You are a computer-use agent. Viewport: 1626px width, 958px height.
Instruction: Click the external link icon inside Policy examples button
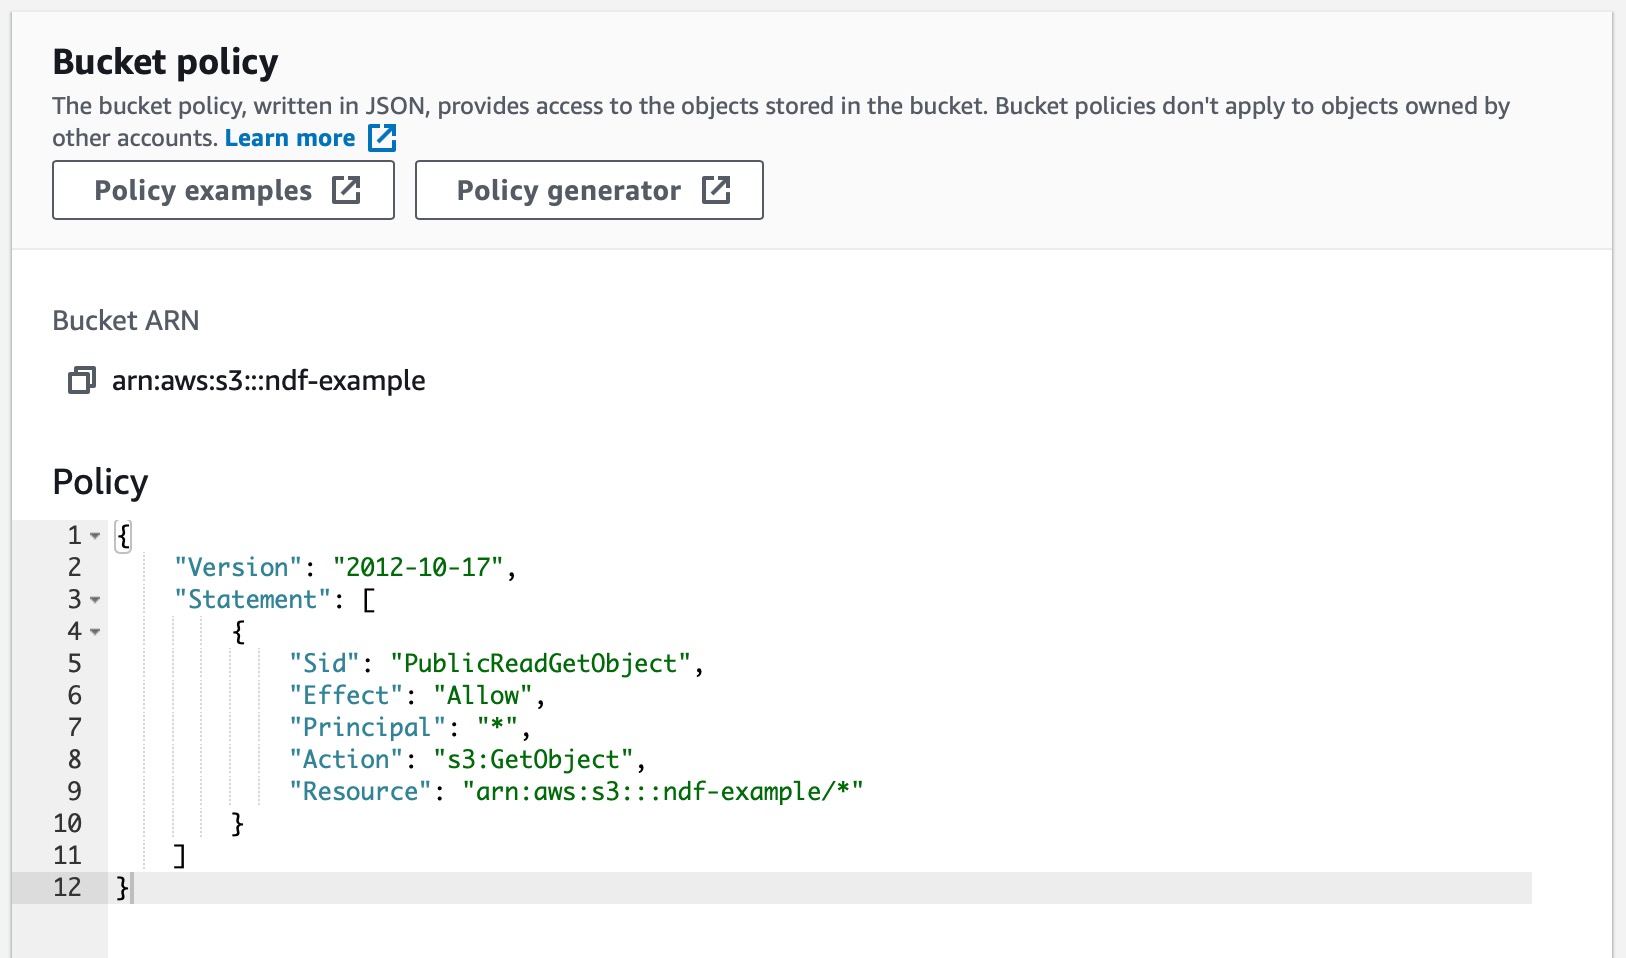[x=346, y=190]
